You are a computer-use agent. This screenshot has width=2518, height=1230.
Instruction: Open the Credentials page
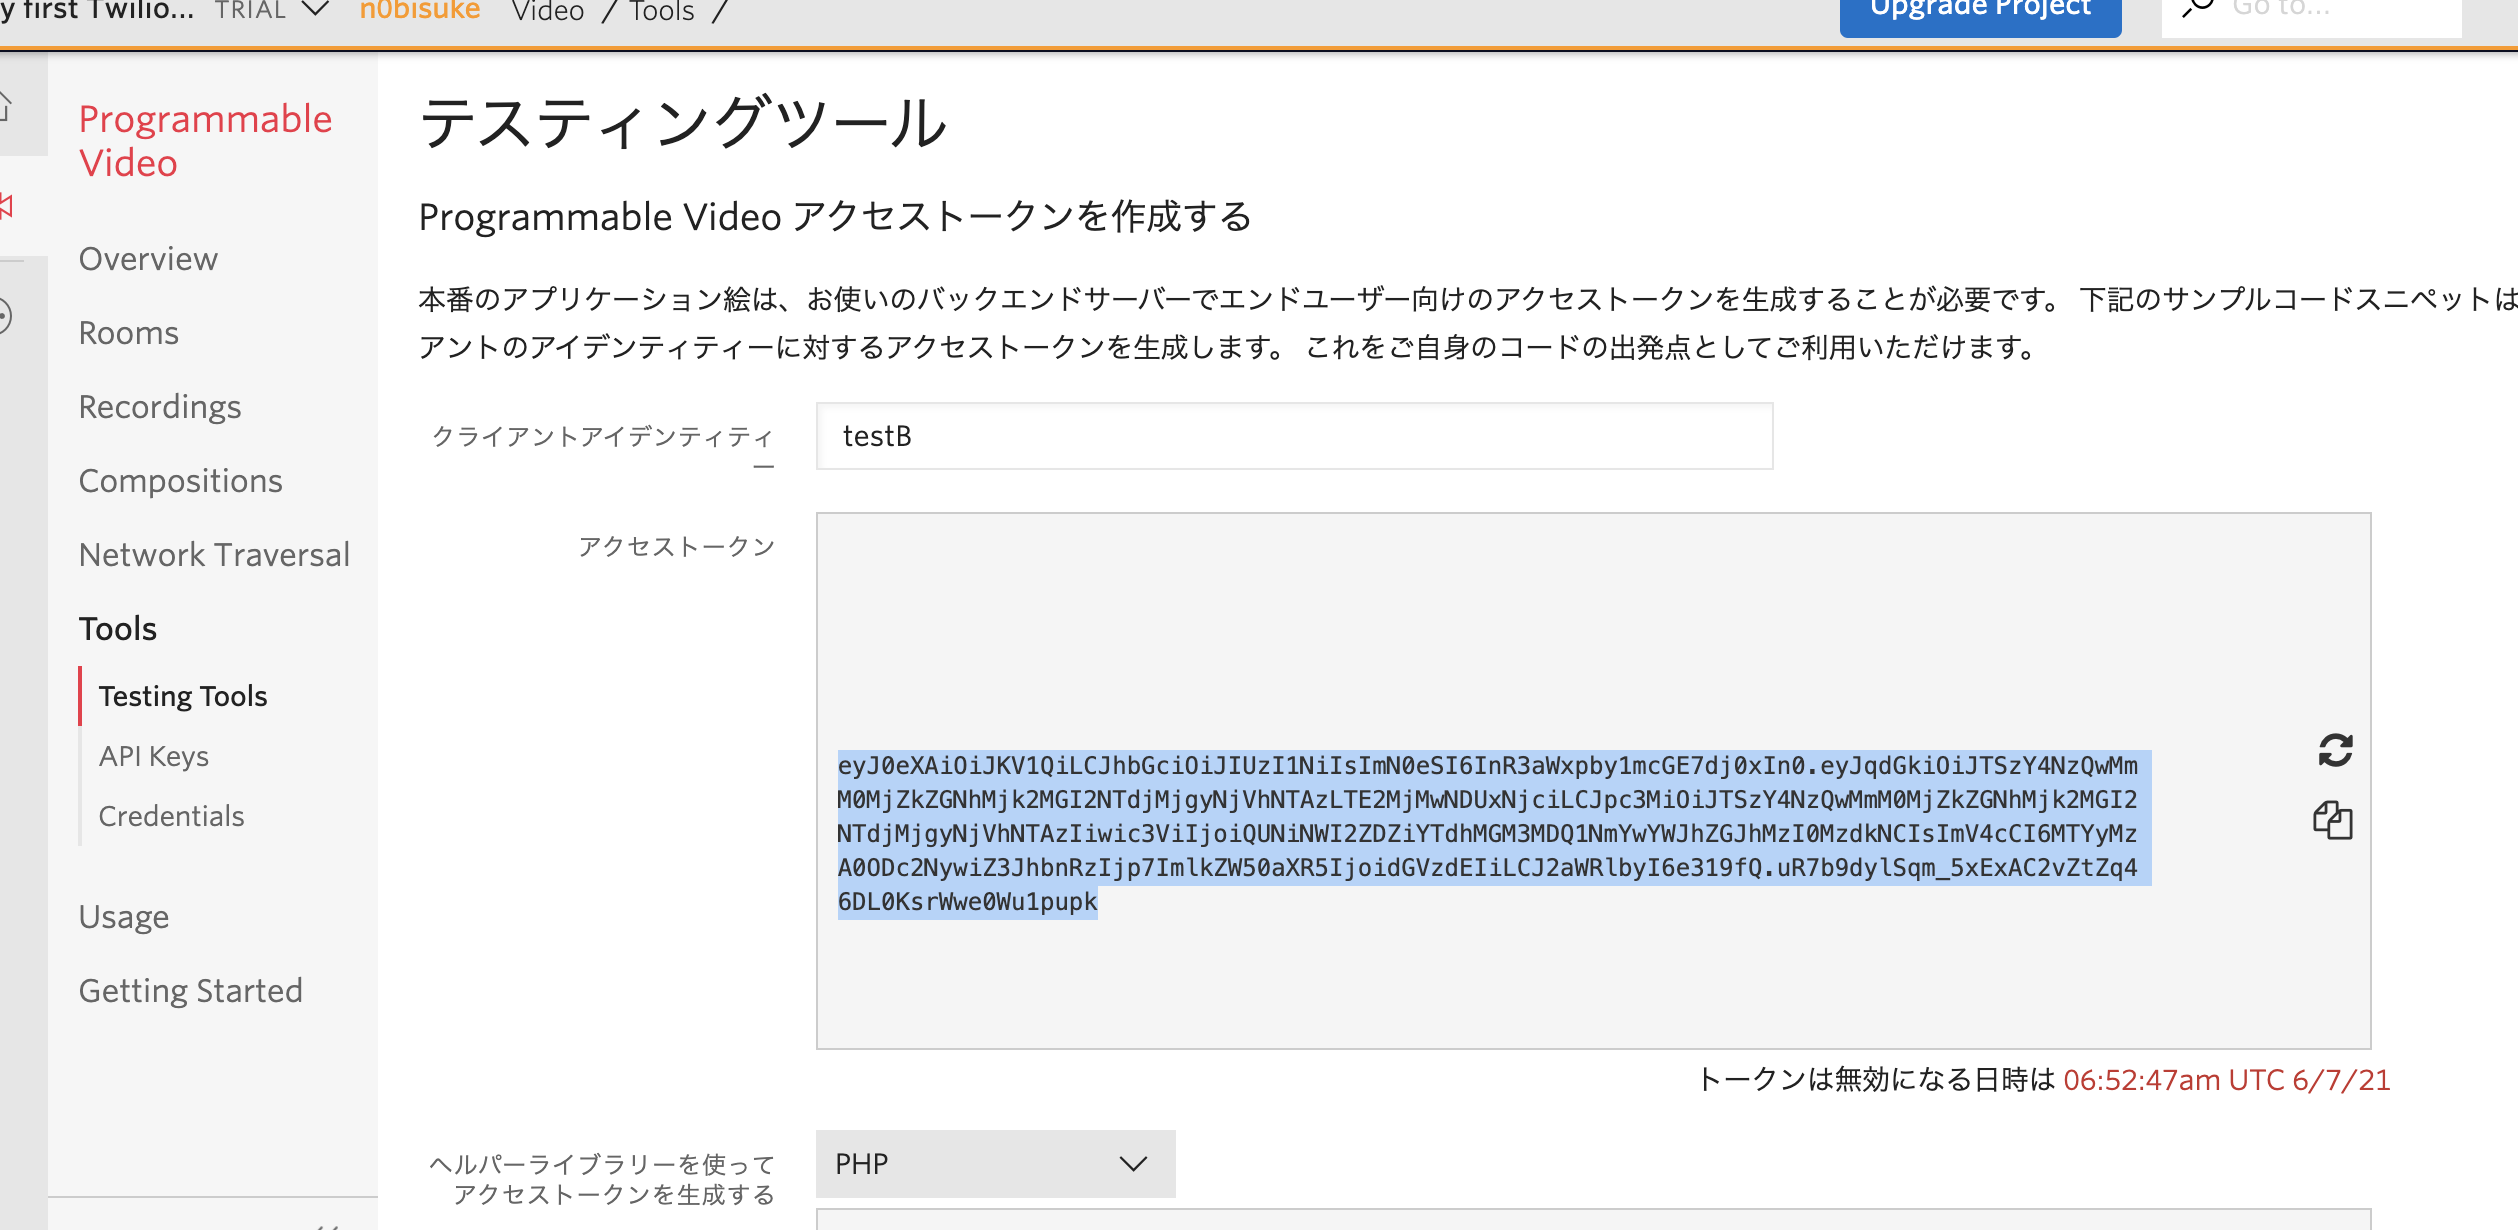point(171,816)
